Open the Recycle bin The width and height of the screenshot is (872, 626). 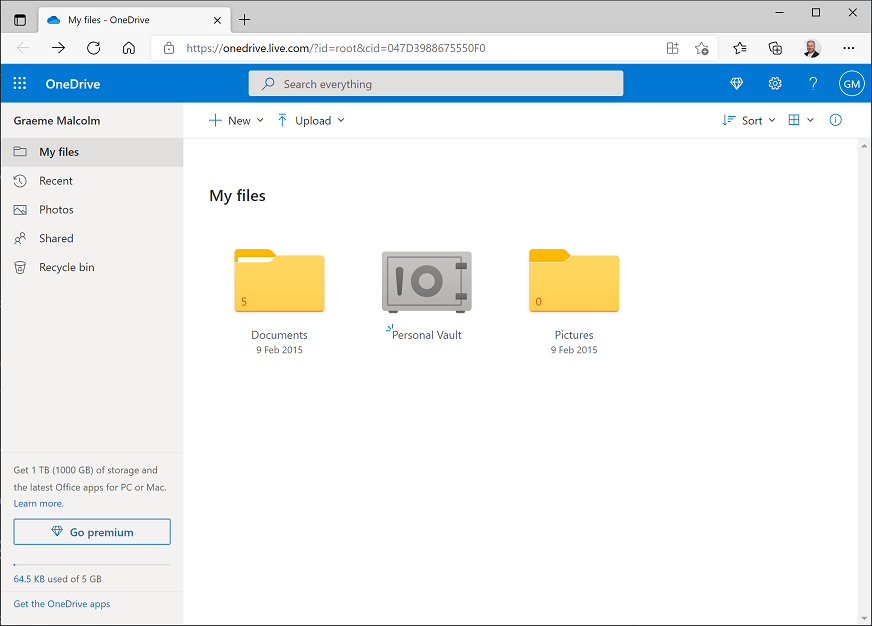92,267
